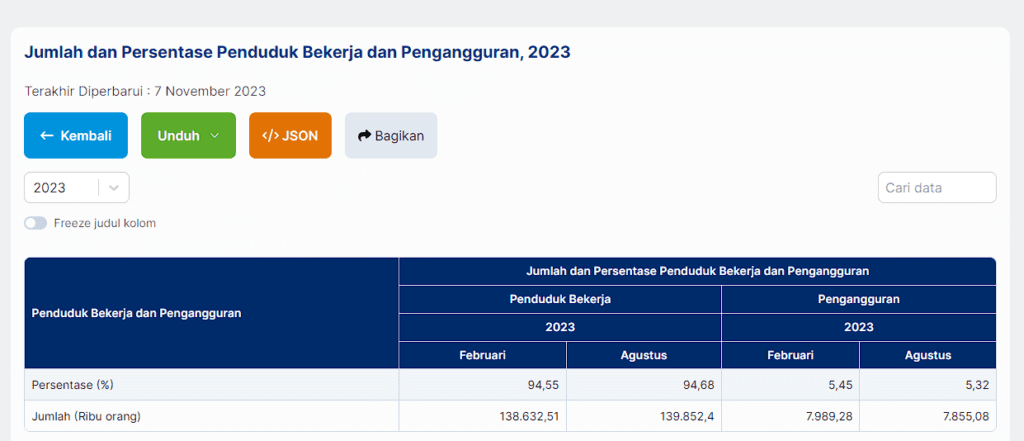The image size is (1024, 441).
Task: Select the Penduduk Bekerja column group header
Action: 559,299
